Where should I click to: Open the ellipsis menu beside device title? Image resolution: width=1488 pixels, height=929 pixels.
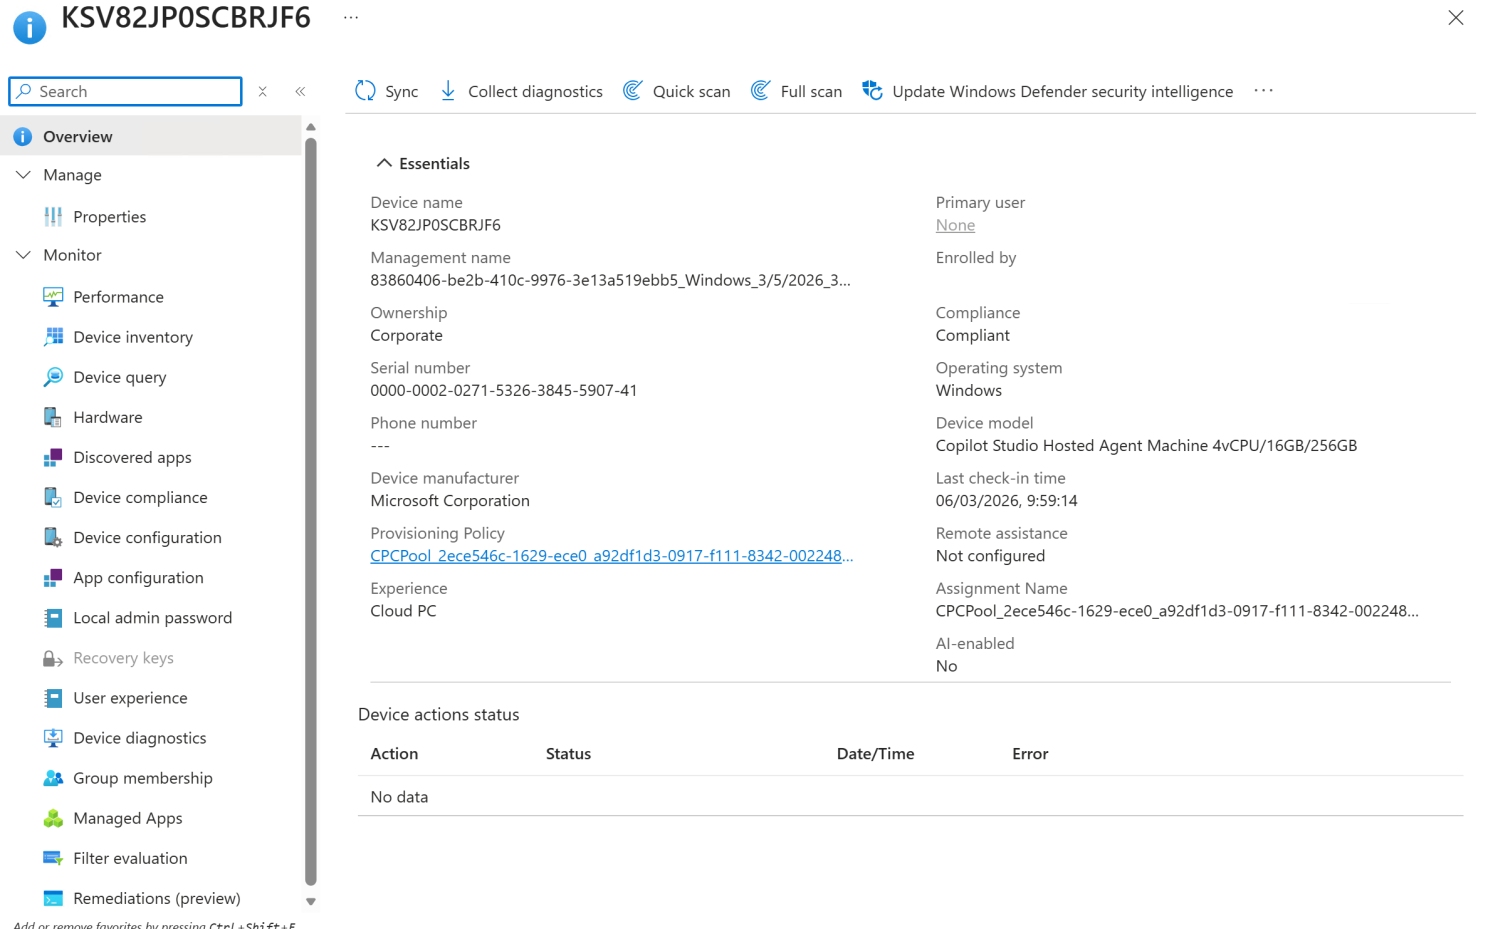[351, 18]
